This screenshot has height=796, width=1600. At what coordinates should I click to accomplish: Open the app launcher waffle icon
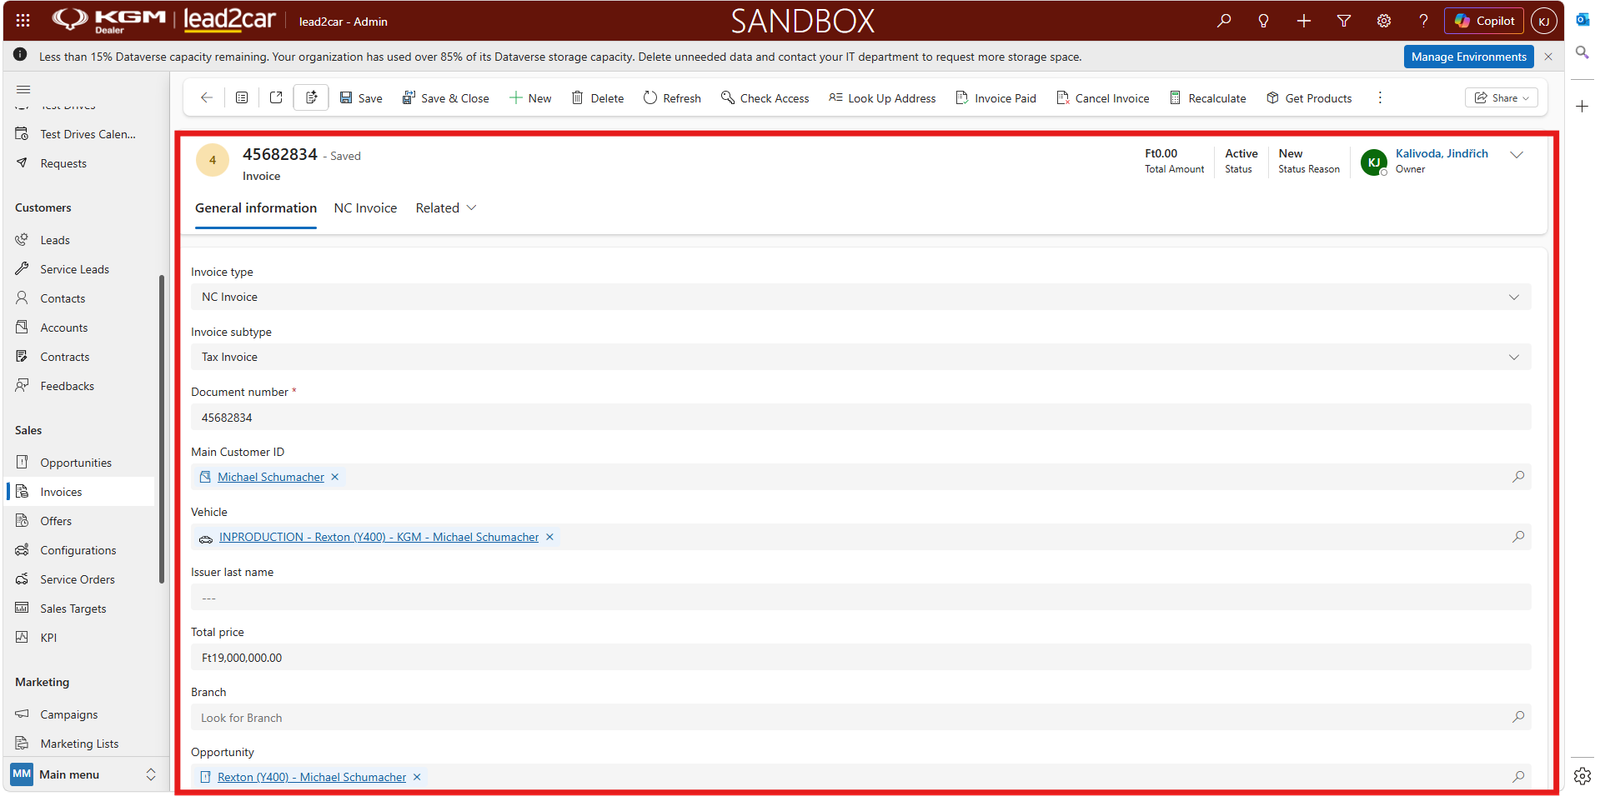[22, 20]
